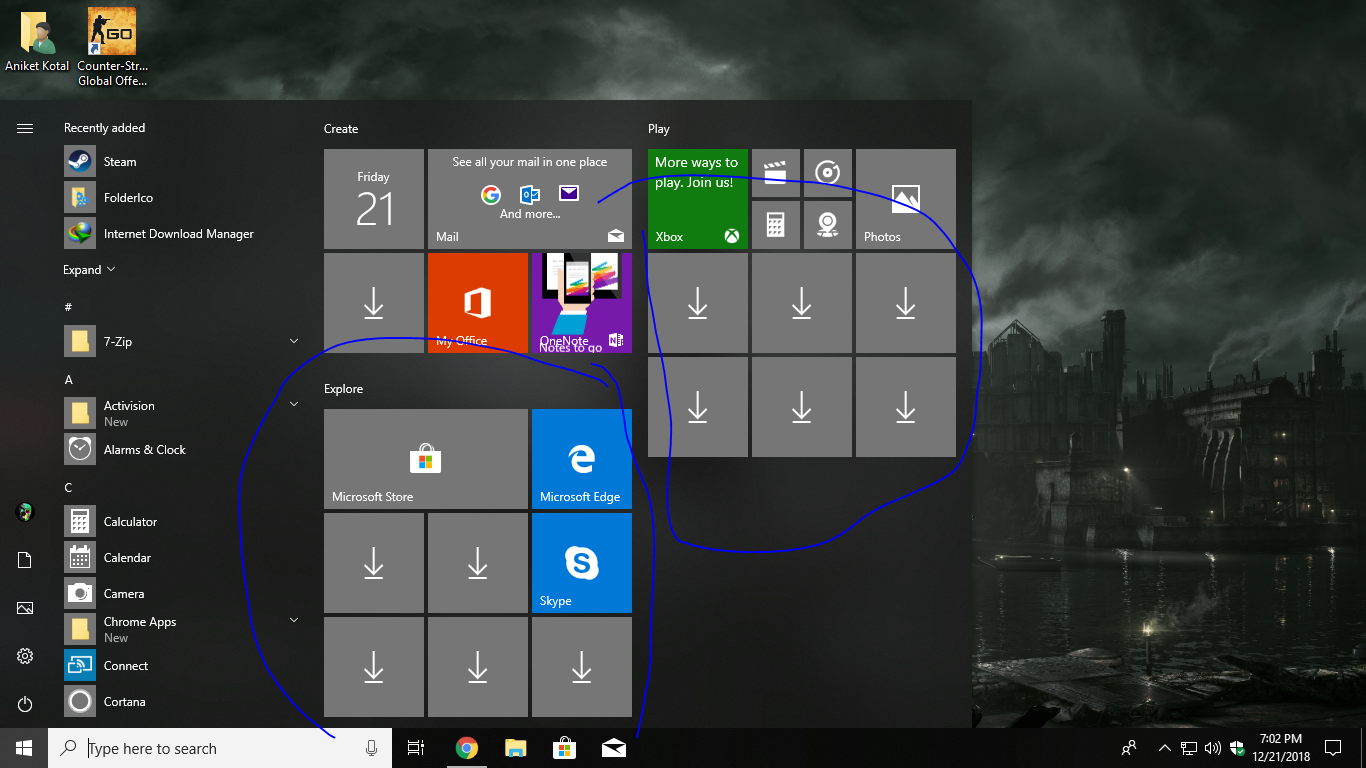Open small Calculator tile
Screen dimensions: 1366x768
pyautogui.click(x=776, y=225)
